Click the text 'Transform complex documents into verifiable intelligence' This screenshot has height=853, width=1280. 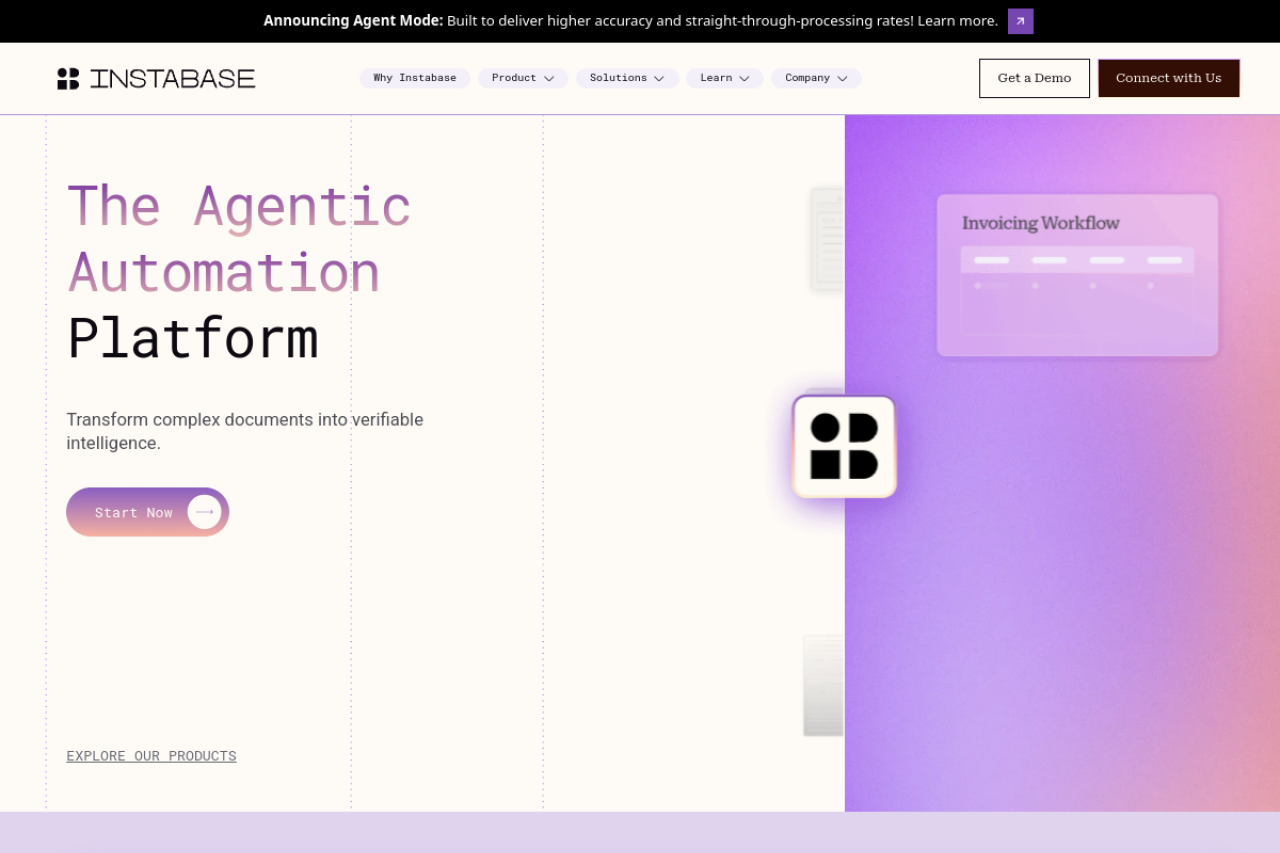245,431
